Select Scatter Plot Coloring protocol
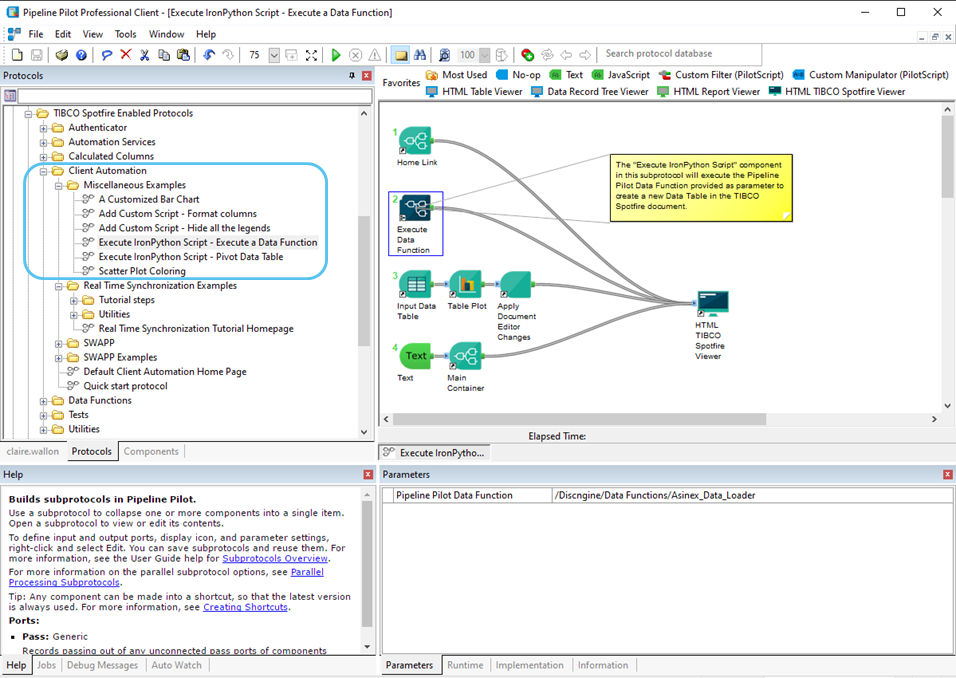The height and width of the screenshot is (678, 956). 142,271
